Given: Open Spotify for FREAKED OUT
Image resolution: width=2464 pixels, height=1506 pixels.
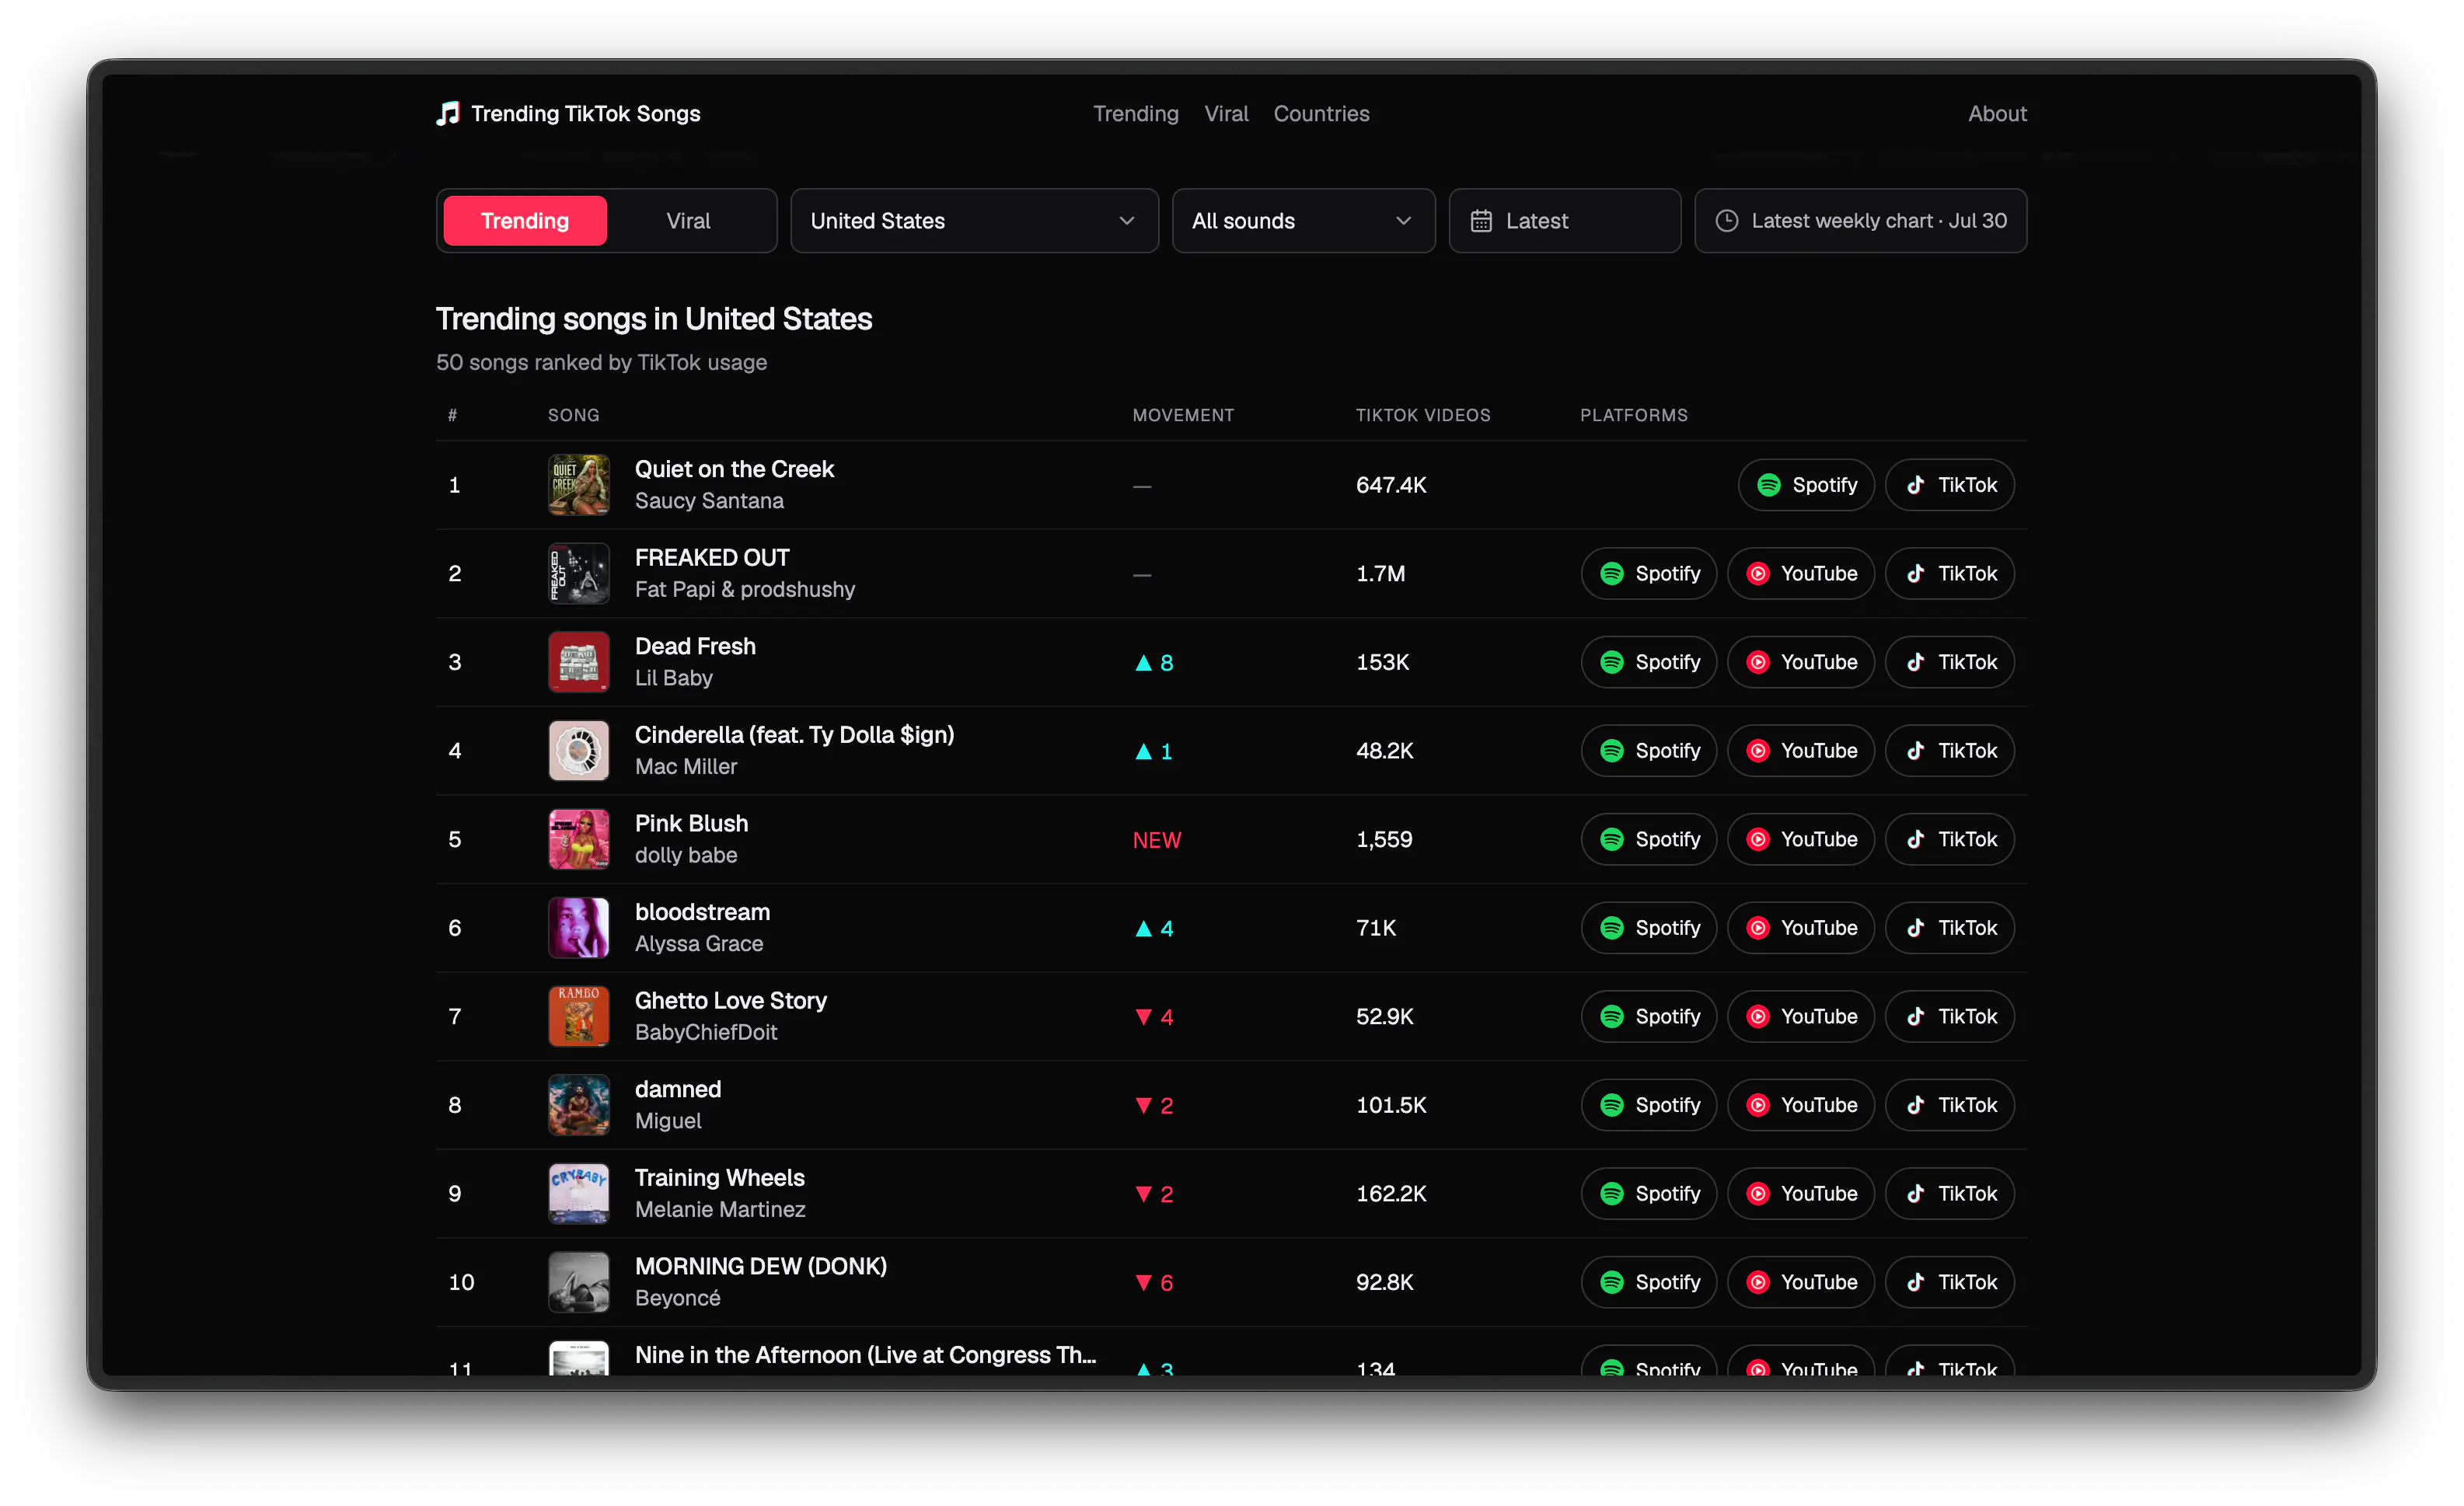Looking at the screenshot, I should (1649, 573).
